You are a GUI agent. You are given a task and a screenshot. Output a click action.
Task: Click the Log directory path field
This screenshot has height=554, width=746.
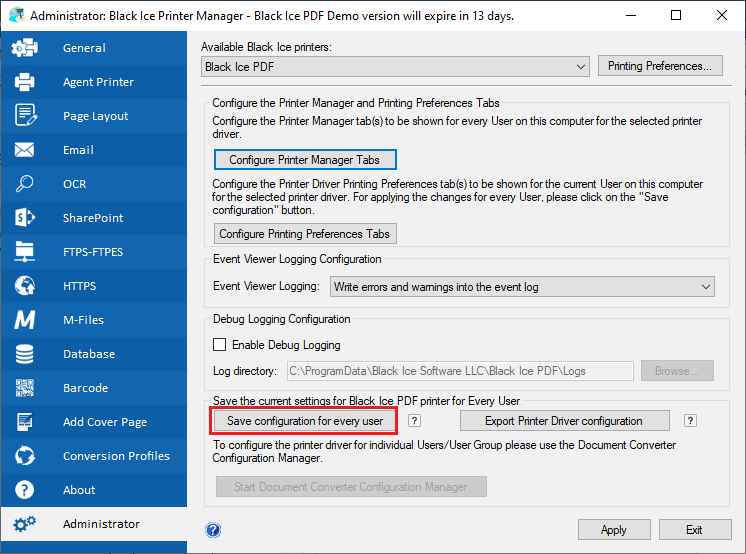pyautogui.click(x=459, y=371)
